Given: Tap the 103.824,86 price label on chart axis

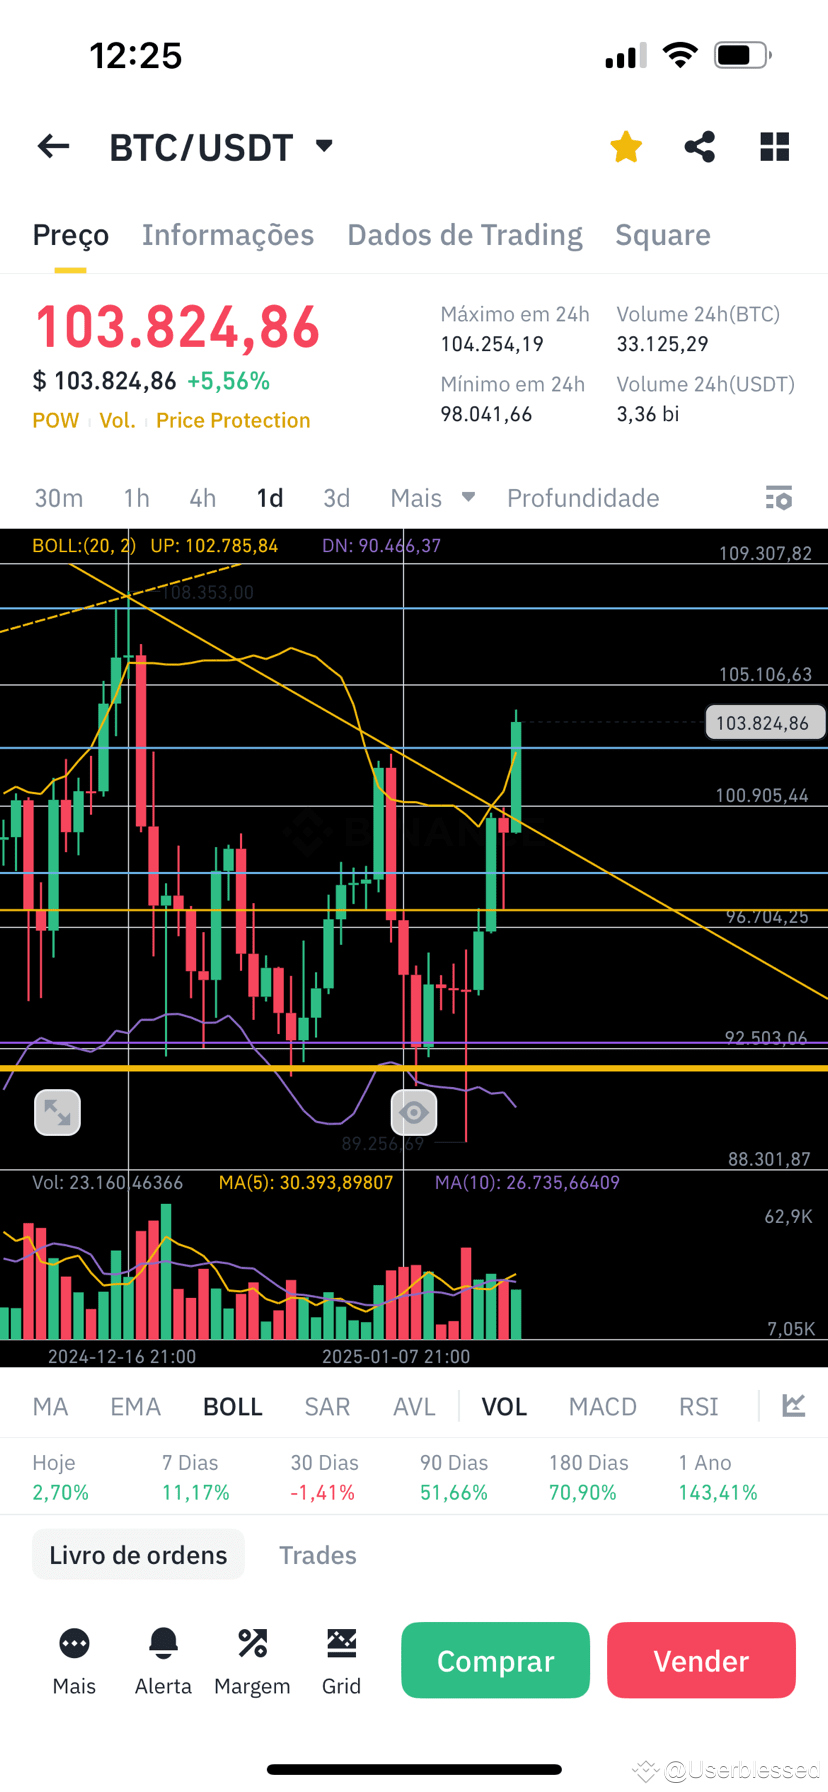Looking at the screenshot, I should point(765,723).
